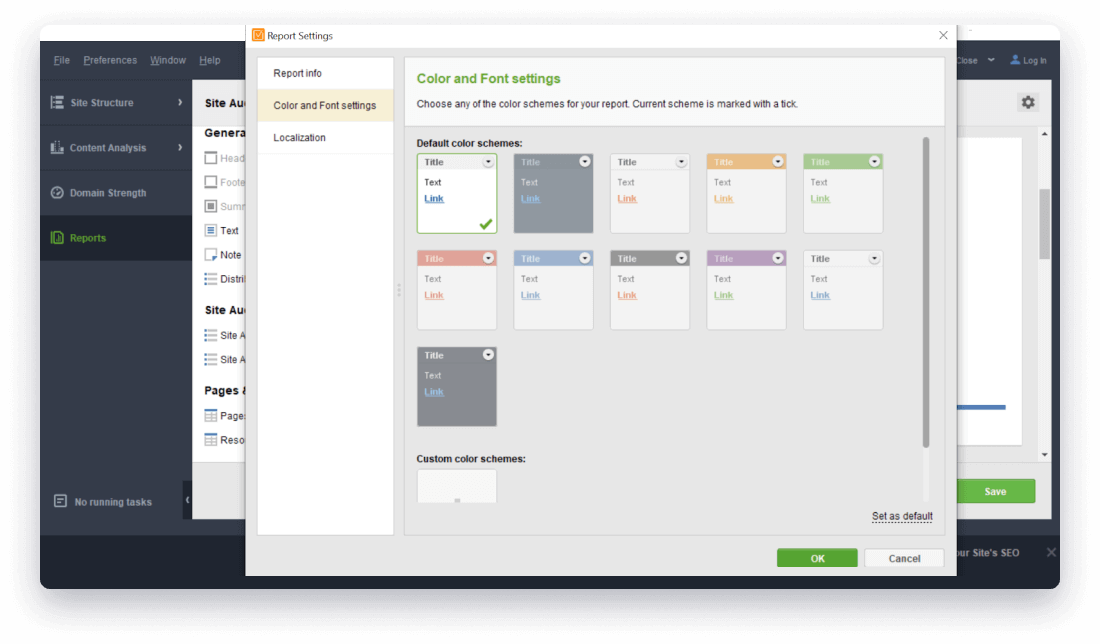Image resolution: width=1100 pixels, height=644 pixels.
Task: Open dropdown arrow on white selected scheme
Action: (x=488, y=162)
